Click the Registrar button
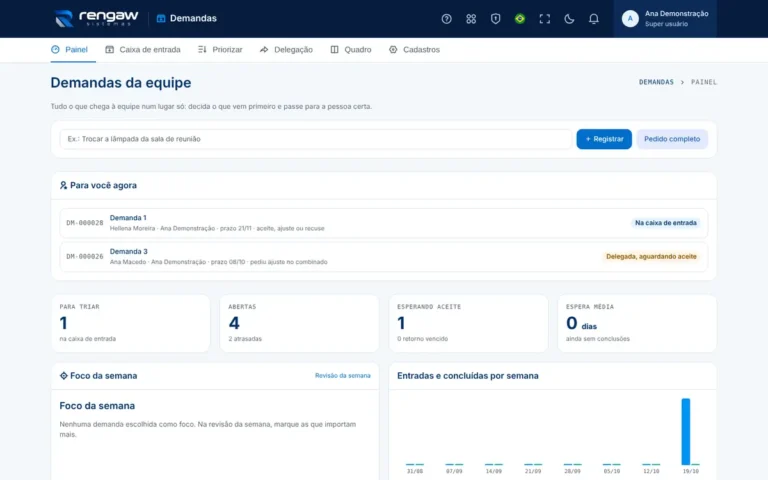This screenshot has width=768, height=480. coord(604,139)
